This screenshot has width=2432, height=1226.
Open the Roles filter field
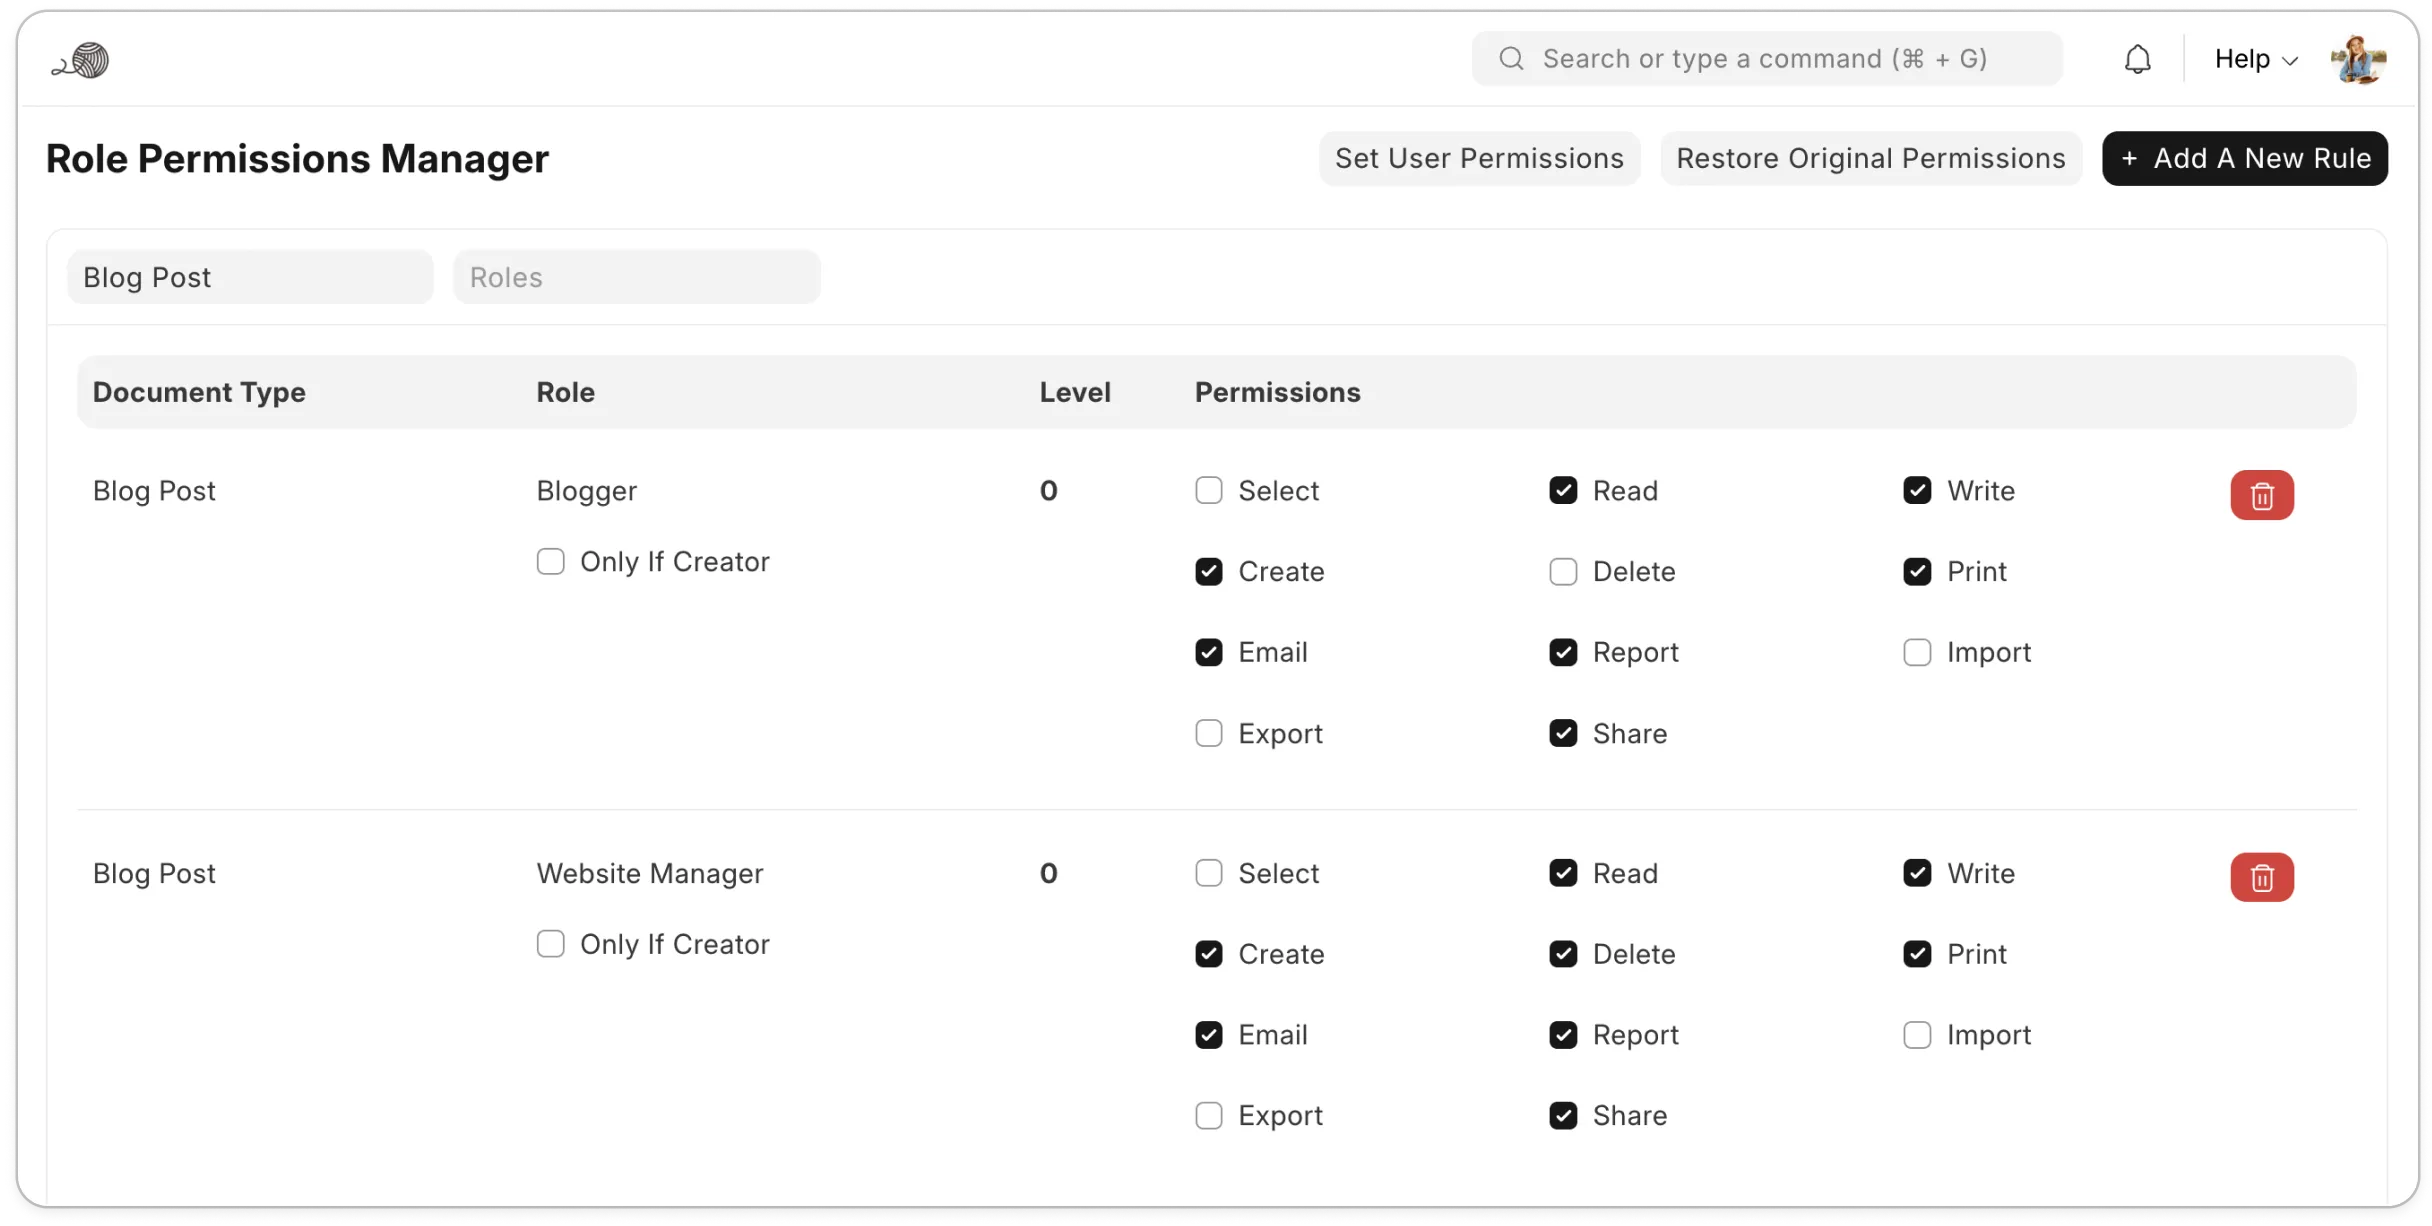636,277
